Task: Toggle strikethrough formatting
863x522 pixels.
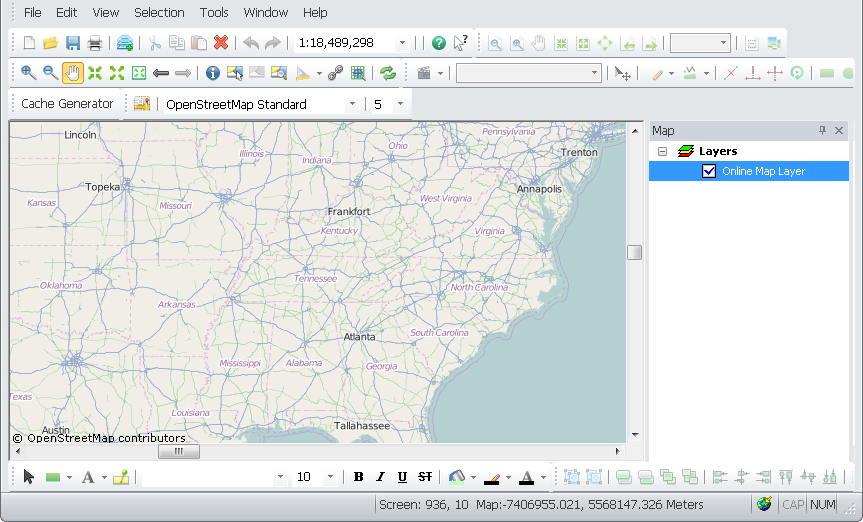Action: coord(424,477)
